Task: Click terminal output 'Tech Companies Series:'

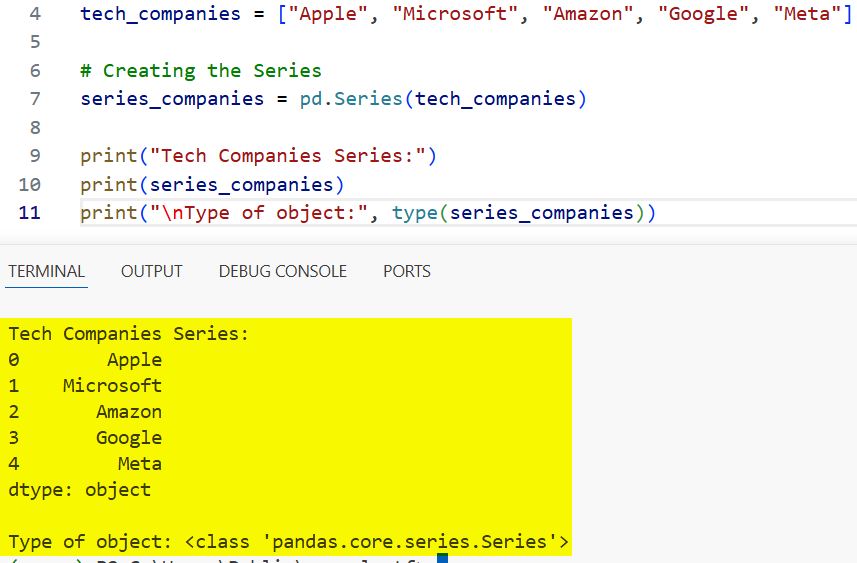Action: coord(128,333)
